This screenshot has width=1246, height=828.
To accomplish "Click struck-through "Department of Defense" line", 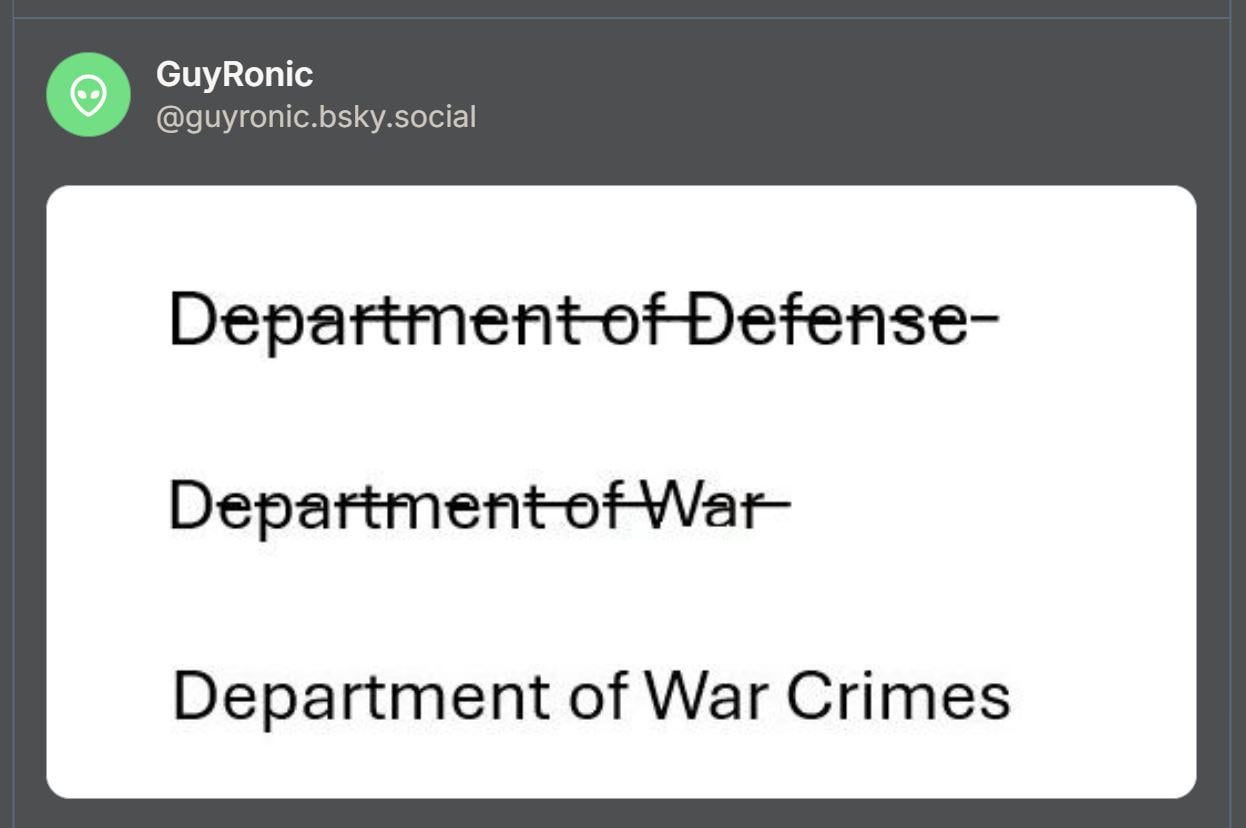I will click(584, 321).
